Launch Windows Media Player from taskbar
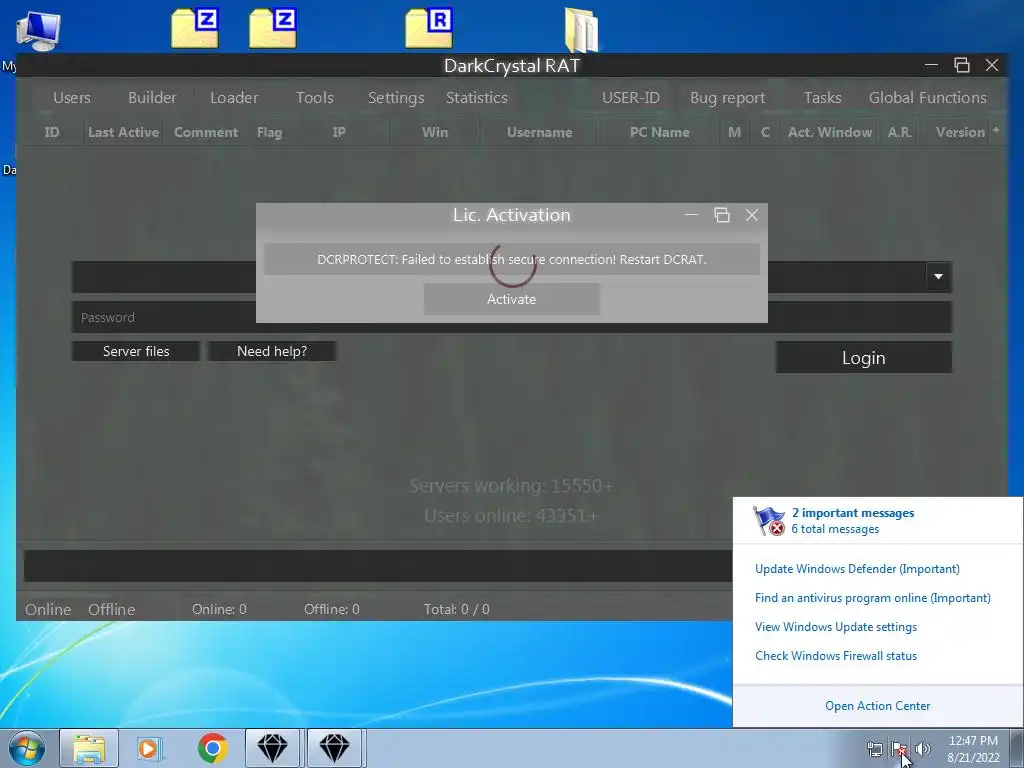Viewport: 1024px width, 768px height. point(150,748)
